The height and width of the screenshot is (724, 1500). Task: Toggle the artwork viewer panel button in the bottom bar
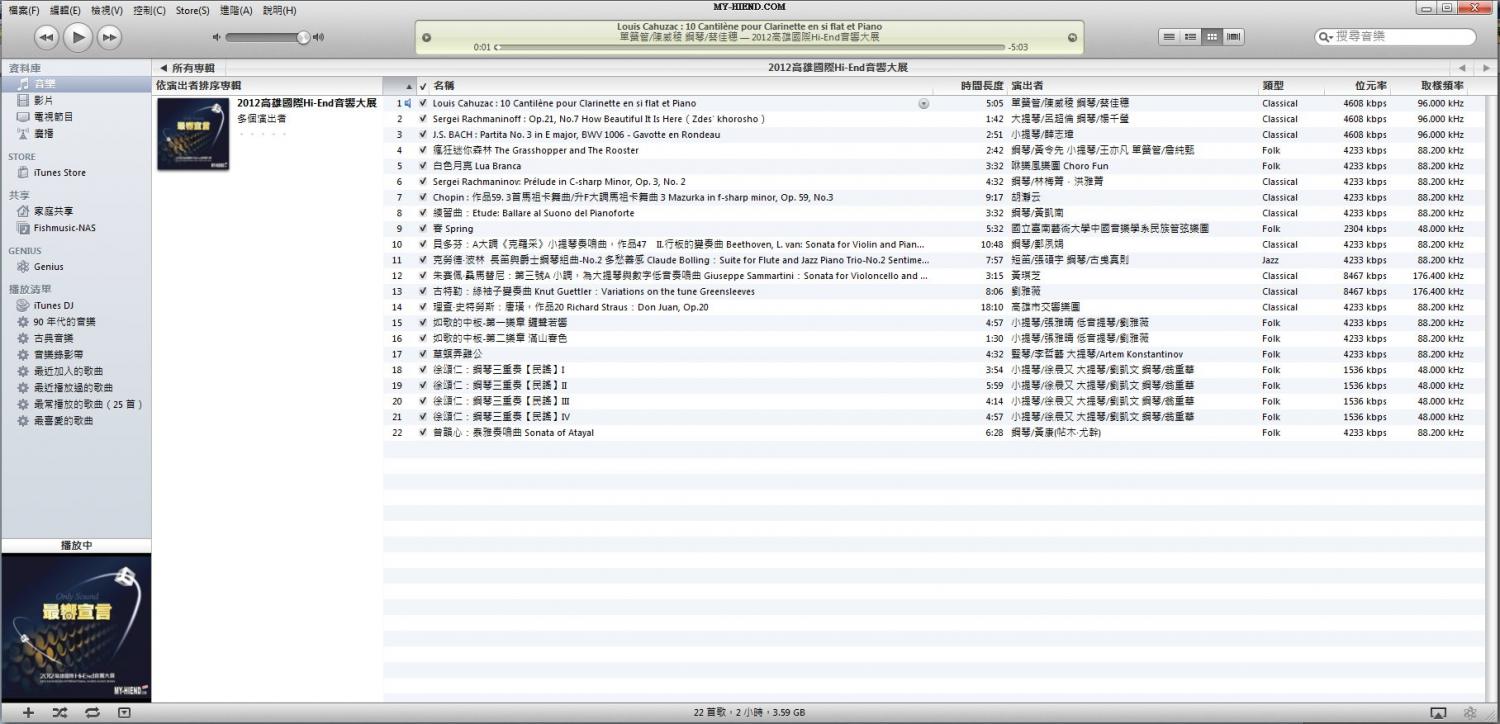(x=124, y=713)
